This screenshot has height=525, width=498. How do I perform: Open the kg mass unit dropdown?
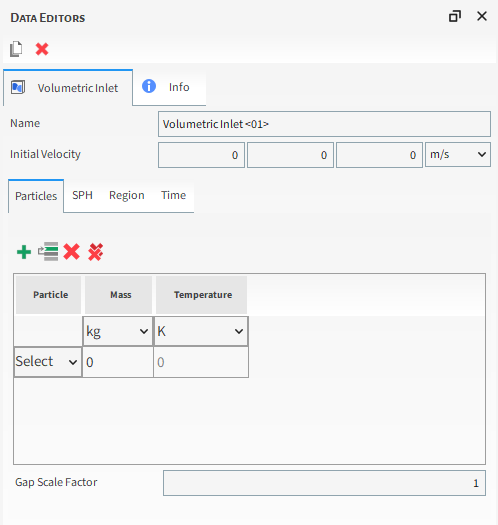pos(118,331)
